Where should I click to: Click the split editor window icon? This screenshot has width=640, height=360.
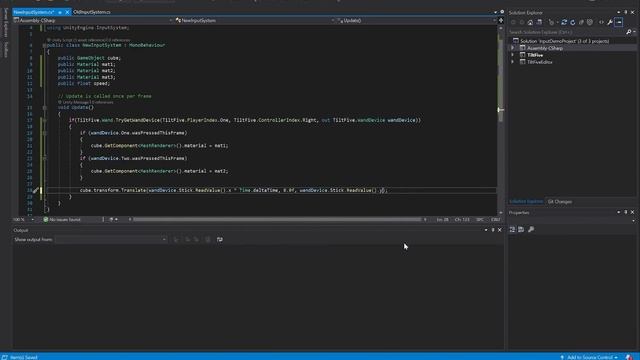click(x=501, y=20)
